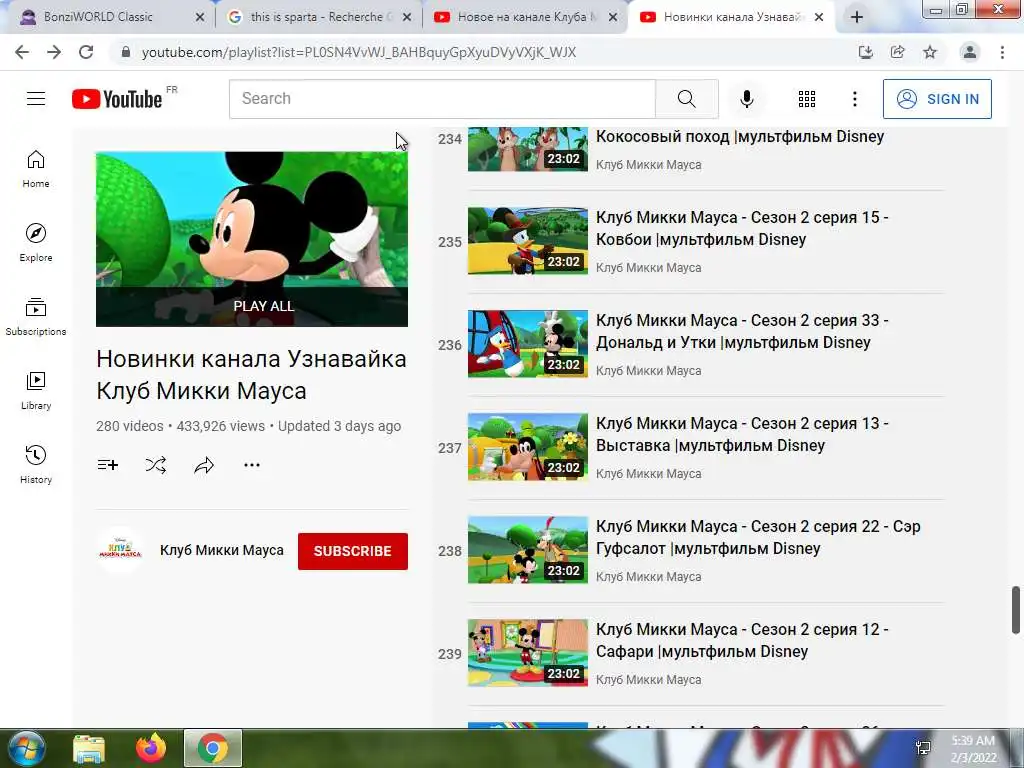Open Windows Explorer from taskbar
Image resolution: width=1024 pixels, height=768 pixels.
pos(89,748)
